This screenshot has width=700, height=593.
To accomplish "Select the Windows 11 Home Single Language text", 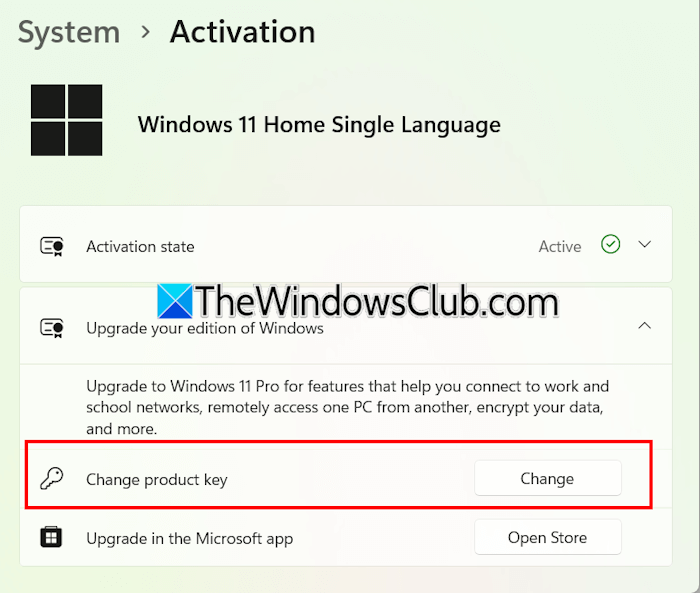I will [319, 125].
